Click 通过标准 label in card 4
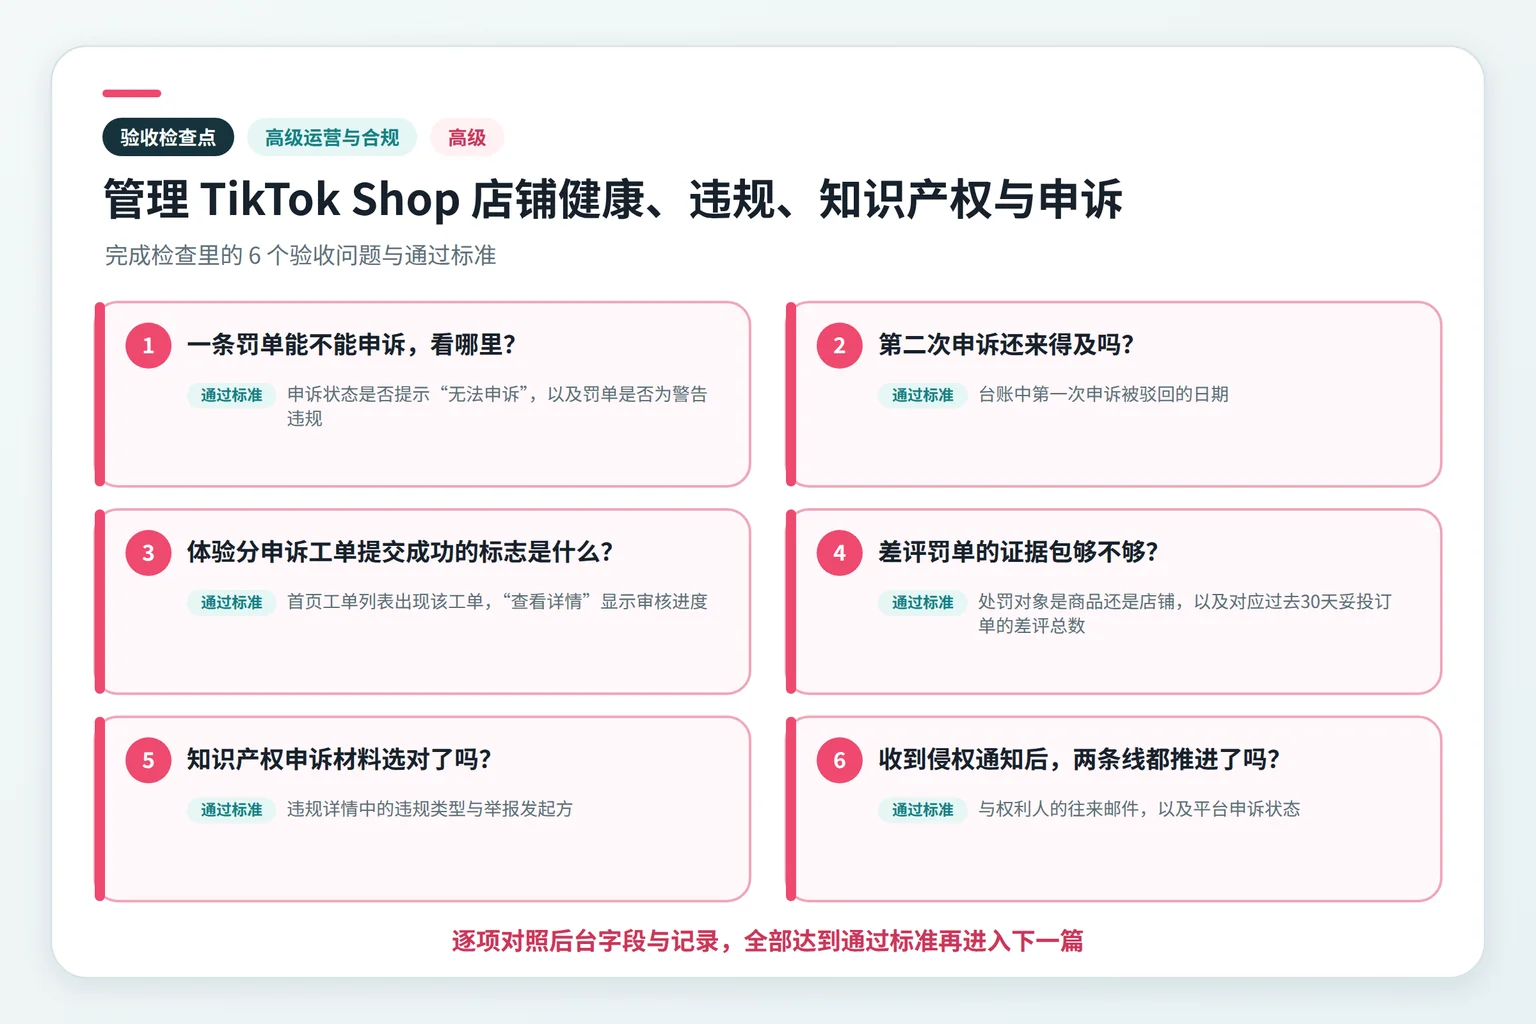The height and width of the screenshot is (1024, 1536). [923, 602]
